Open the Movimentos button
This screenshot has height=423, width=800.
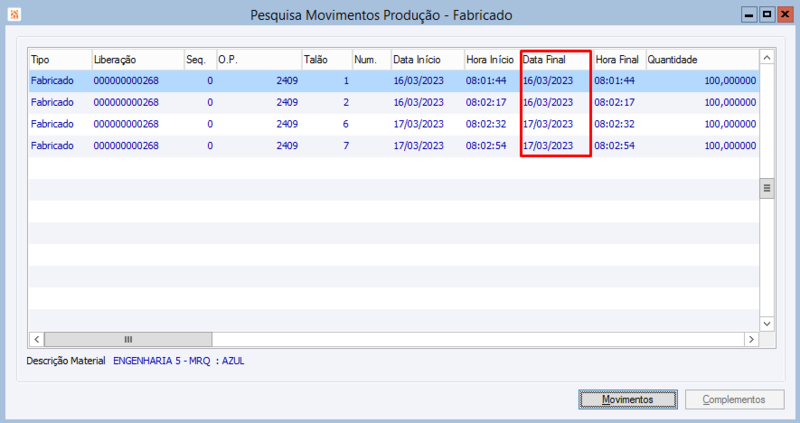(x=628, y=400)
